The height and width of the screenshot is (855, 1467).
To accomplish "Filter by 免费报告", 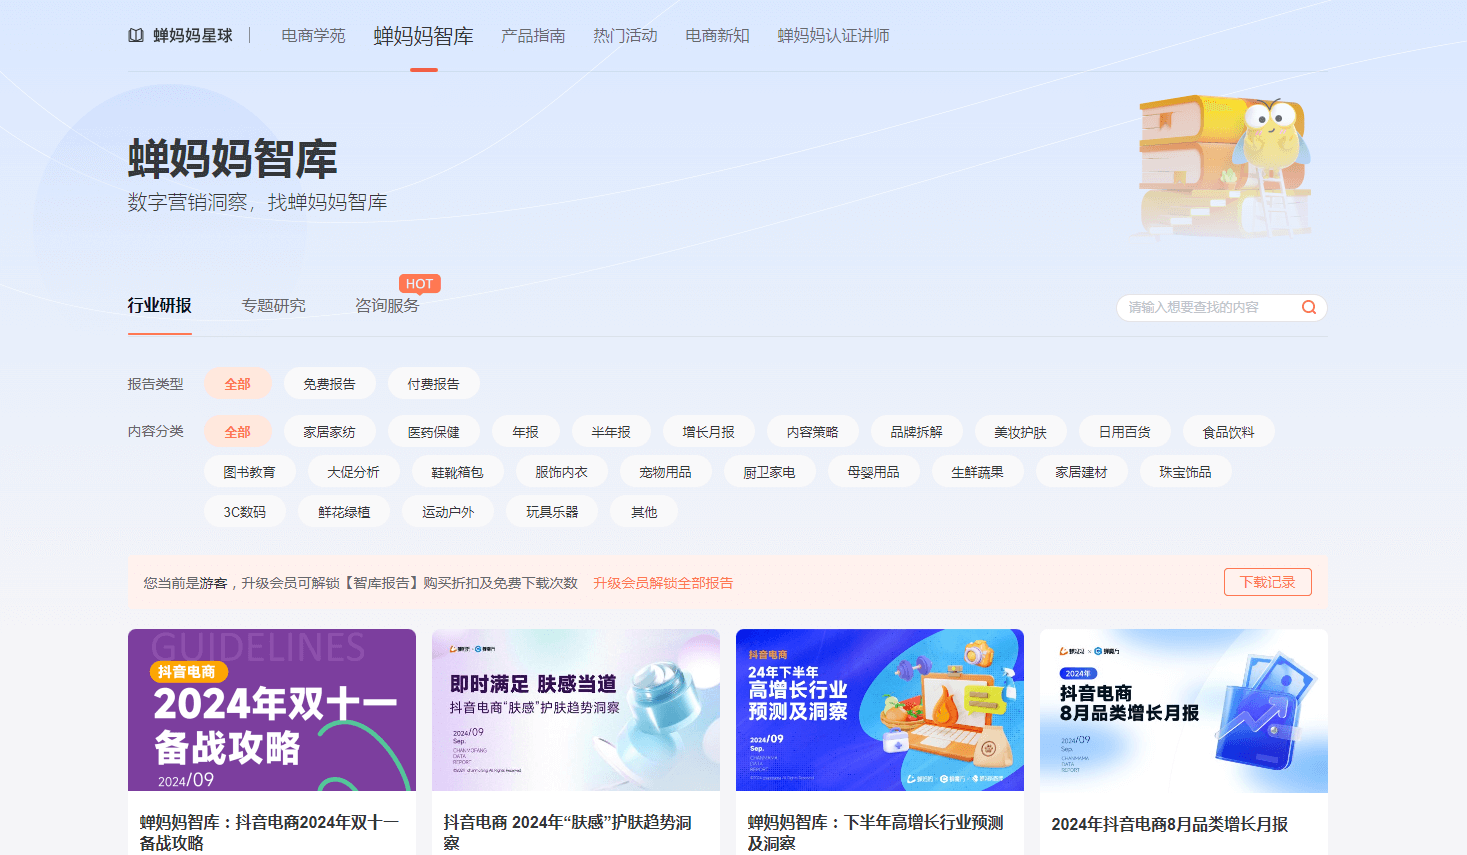I will [x=330, y=384].
